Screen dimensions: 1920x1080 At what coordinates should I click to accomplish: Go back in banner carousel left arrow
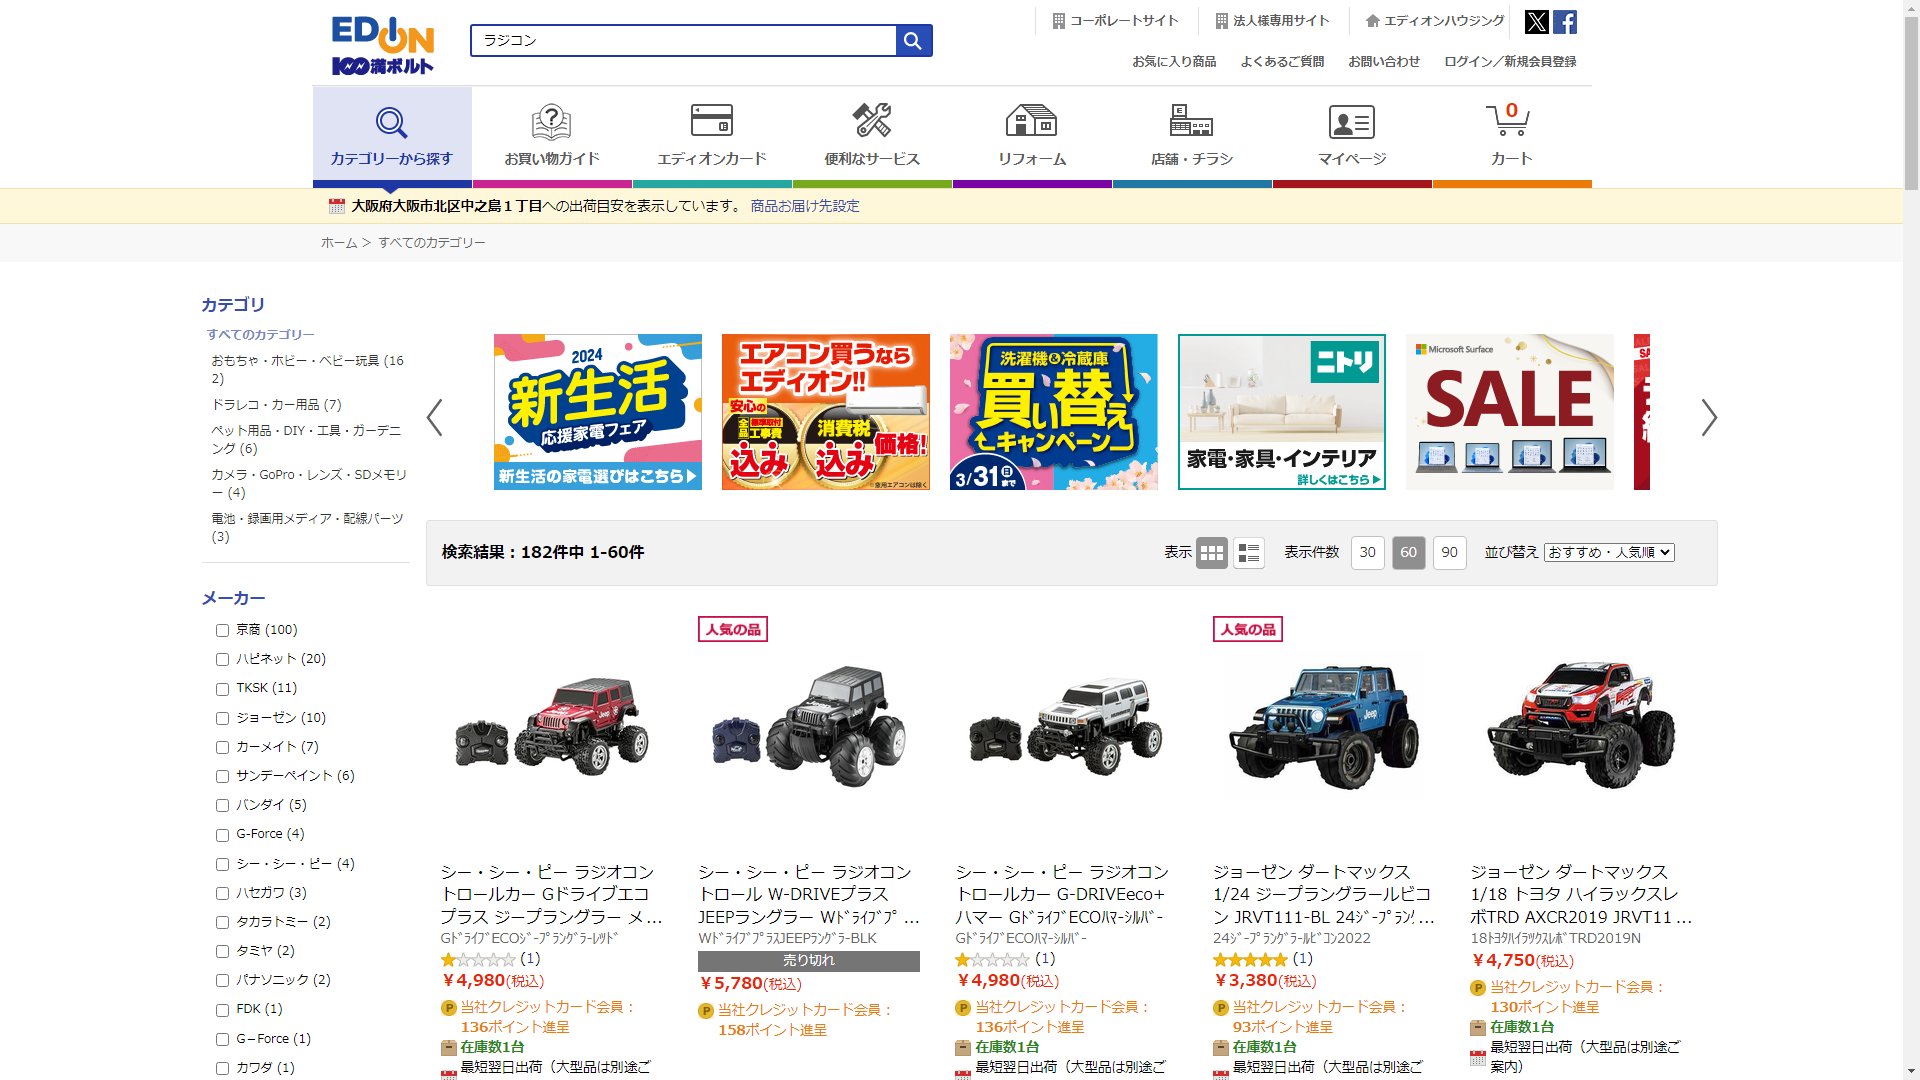tap(434, 417)
